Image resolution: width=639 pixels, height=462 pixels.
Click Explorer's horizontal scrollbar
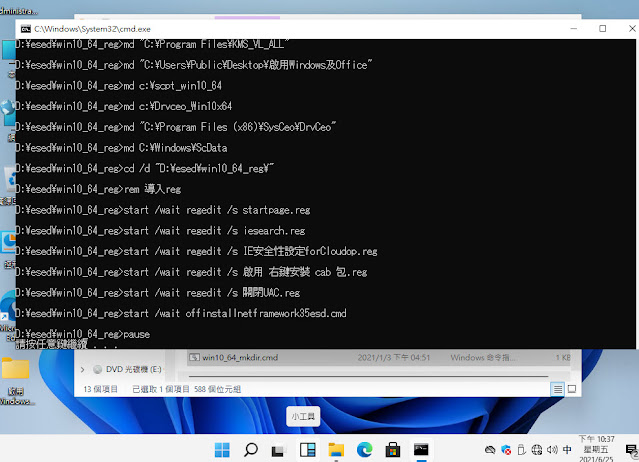click(x=368, y=376)
